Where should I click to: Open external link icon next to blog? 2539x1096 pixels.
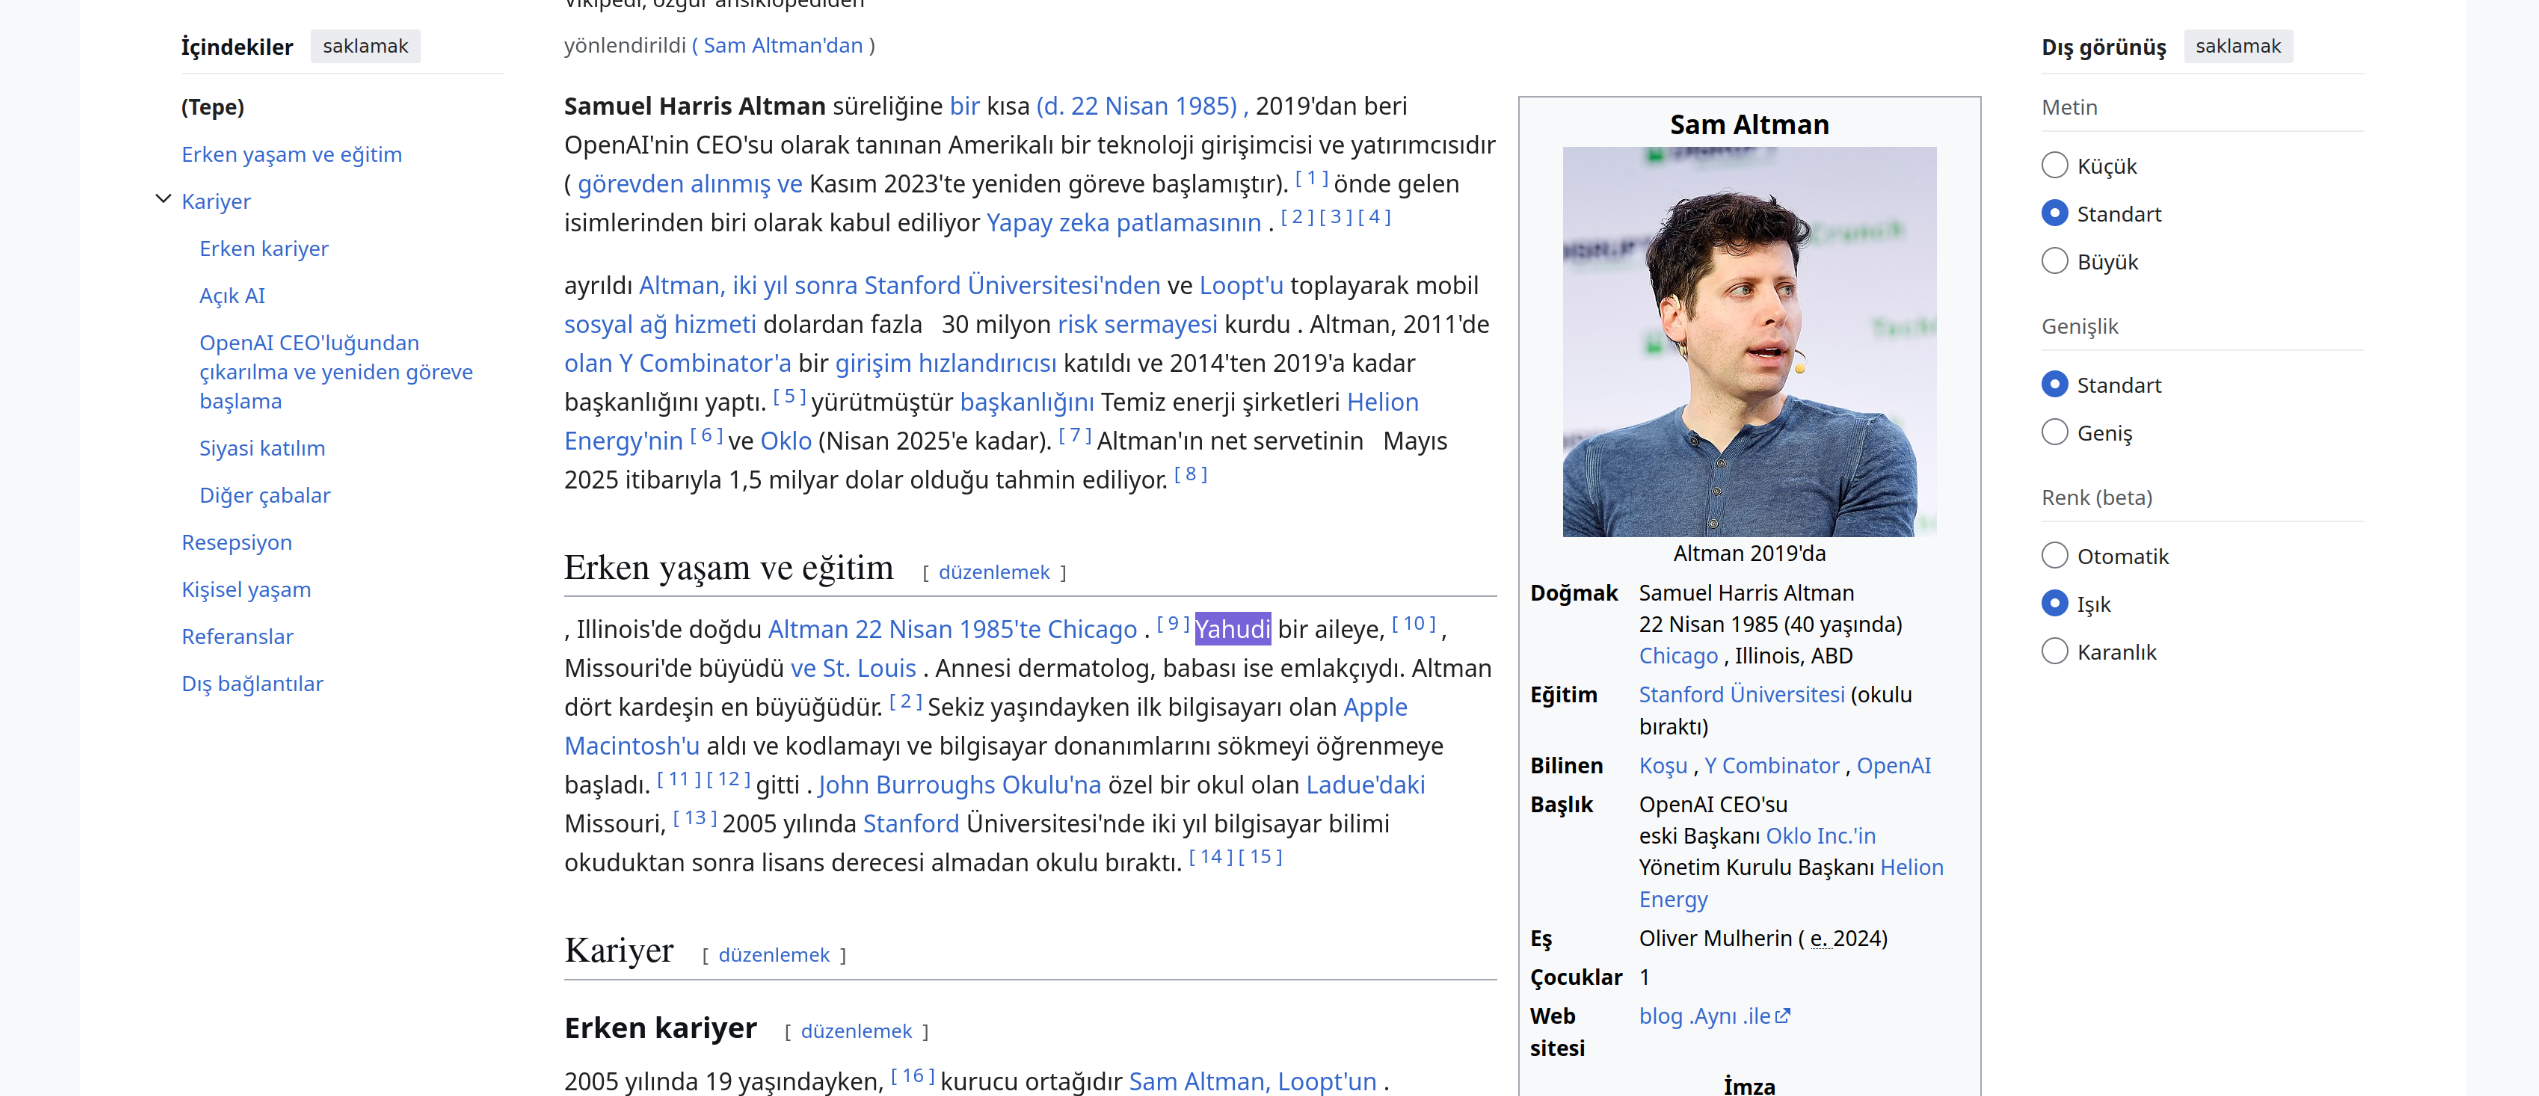click(1782, 1016)
